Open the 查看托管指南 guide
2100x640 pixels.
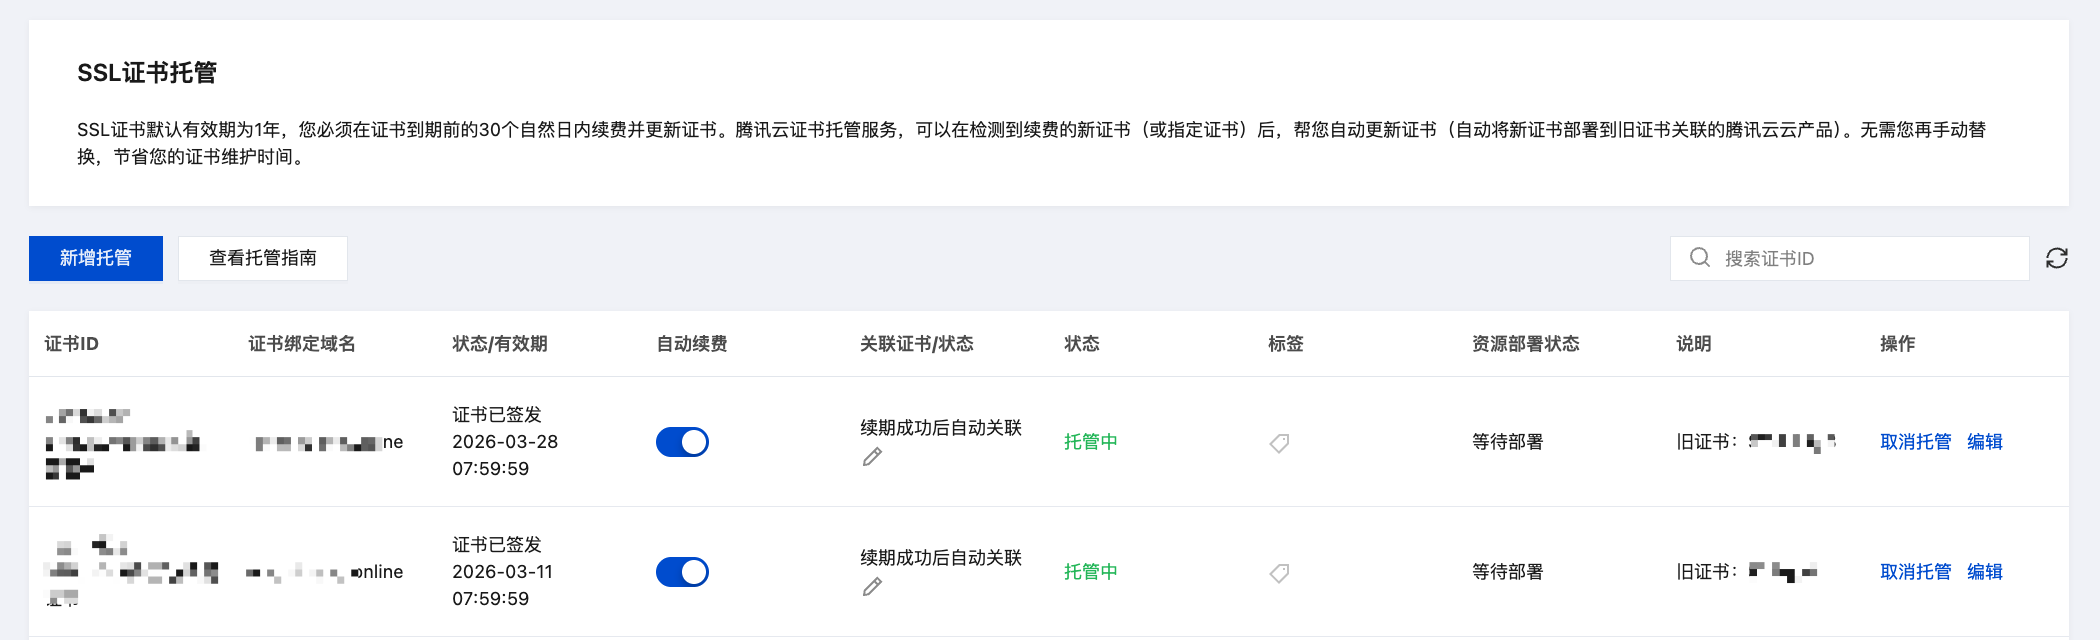point(263,258)
